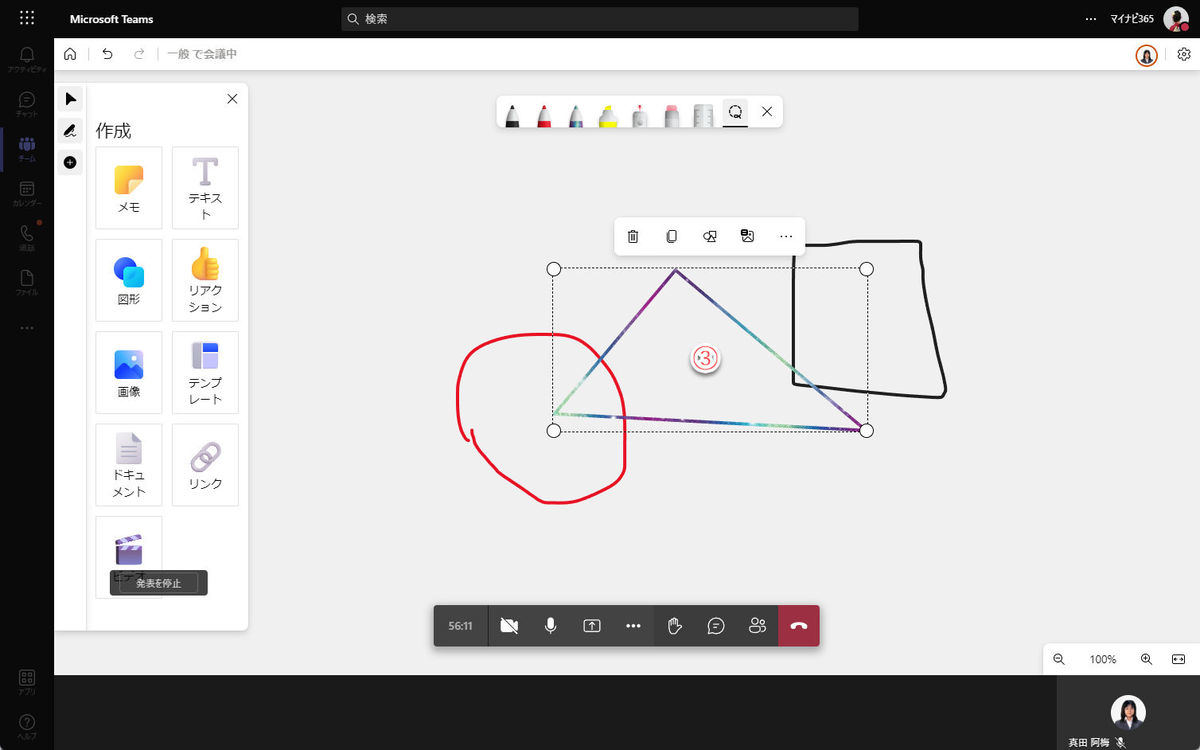Toggle the ruler tool
This screenshot has width=1200, height=750.
[703, 114]
